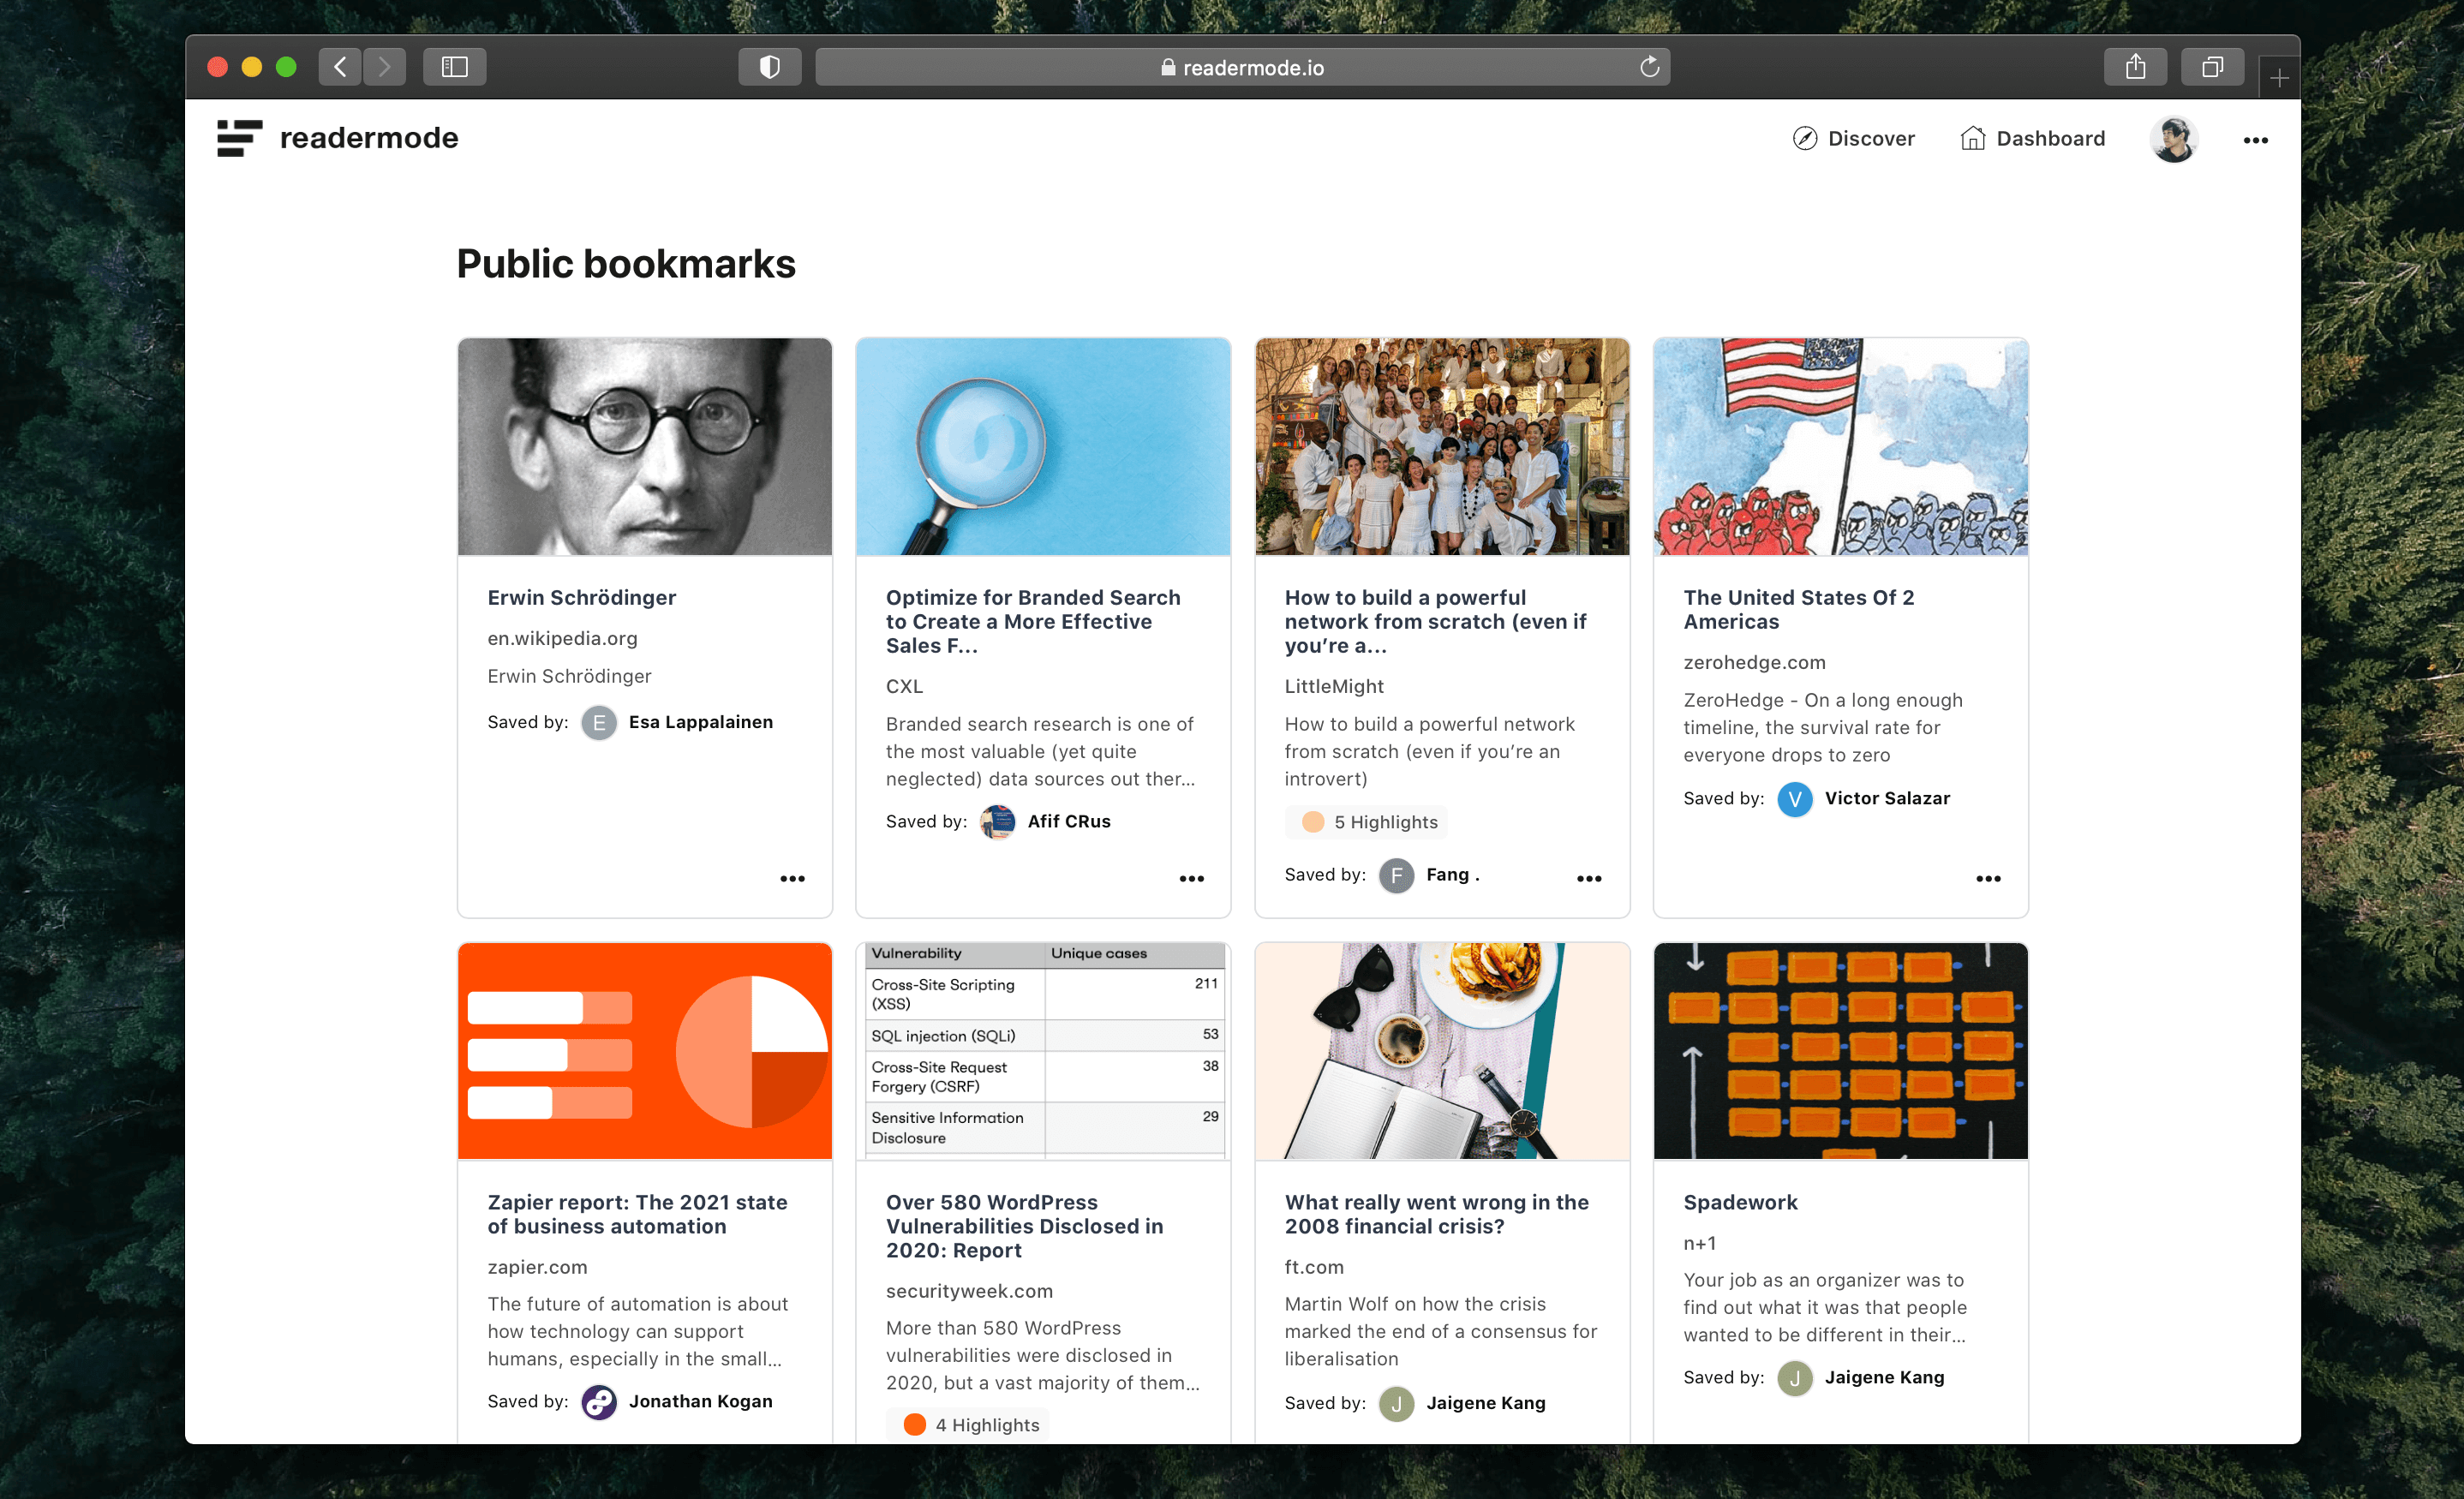The height and width of the screenshot is (1499, 2464).
Task: Open the sunglasses and notebook thumbnail
Action: coord(1442,1051)
